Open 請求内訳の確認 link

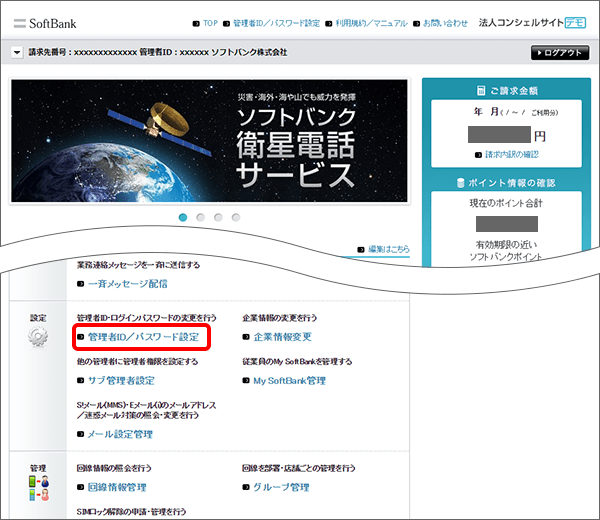[x=512, y=155]
